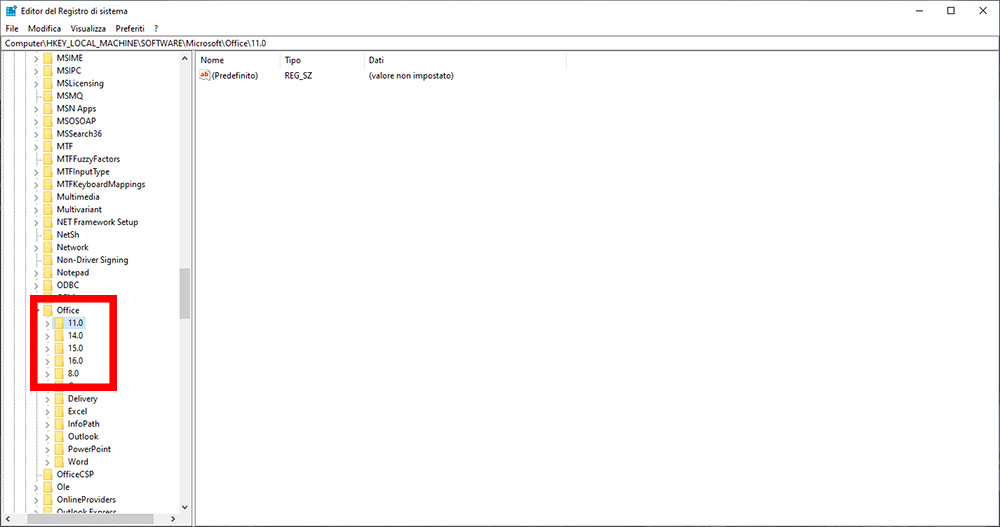Click the Non-Driver Signing folder icon
Viewport: 1000px width, 527px height.
click(48, 260)
